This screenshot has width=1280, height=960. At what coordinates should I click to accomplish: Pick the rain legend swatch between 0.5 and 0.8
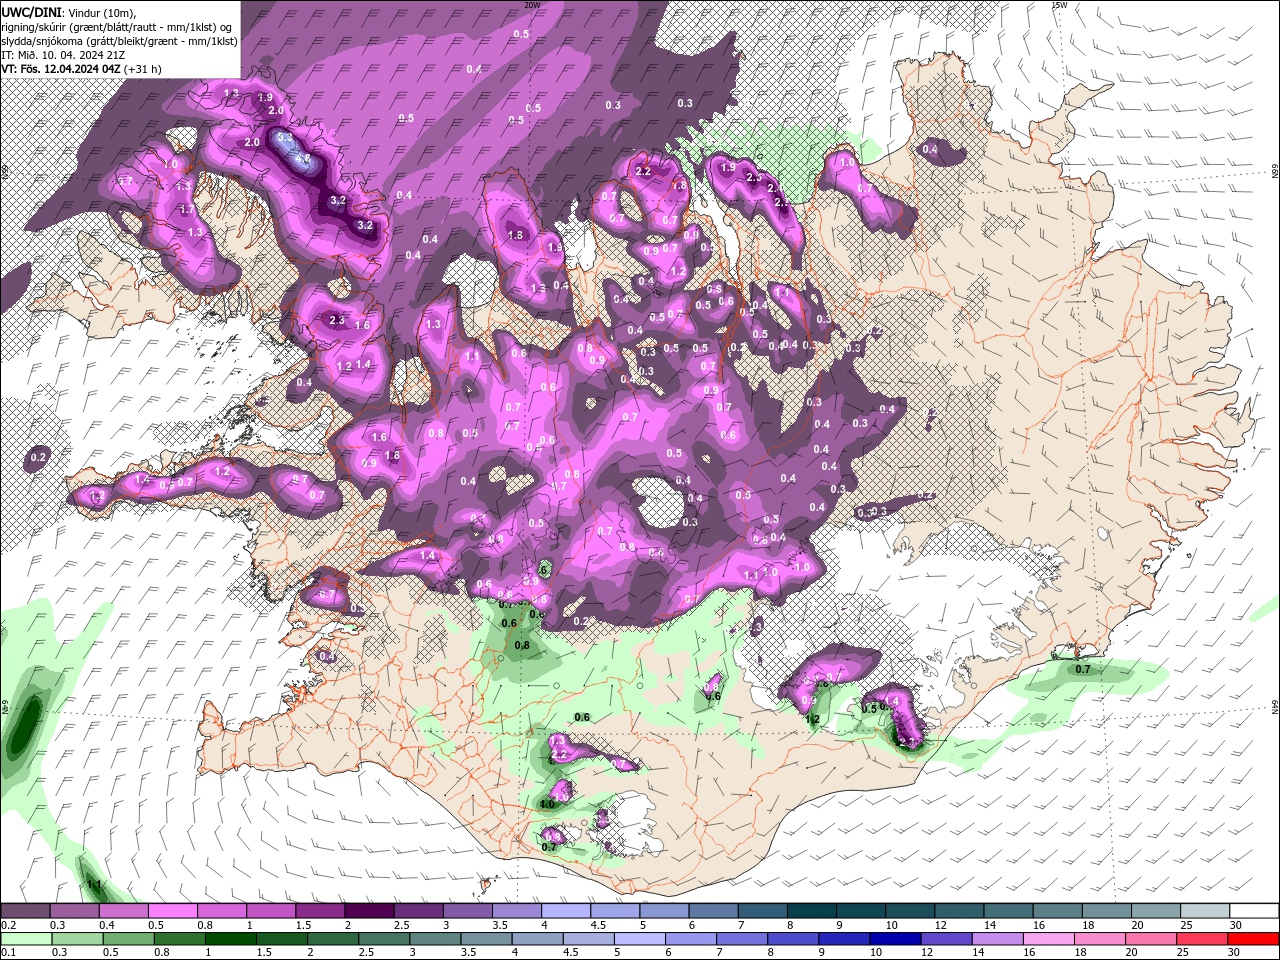pyautogui.click(x=128, y=939)
